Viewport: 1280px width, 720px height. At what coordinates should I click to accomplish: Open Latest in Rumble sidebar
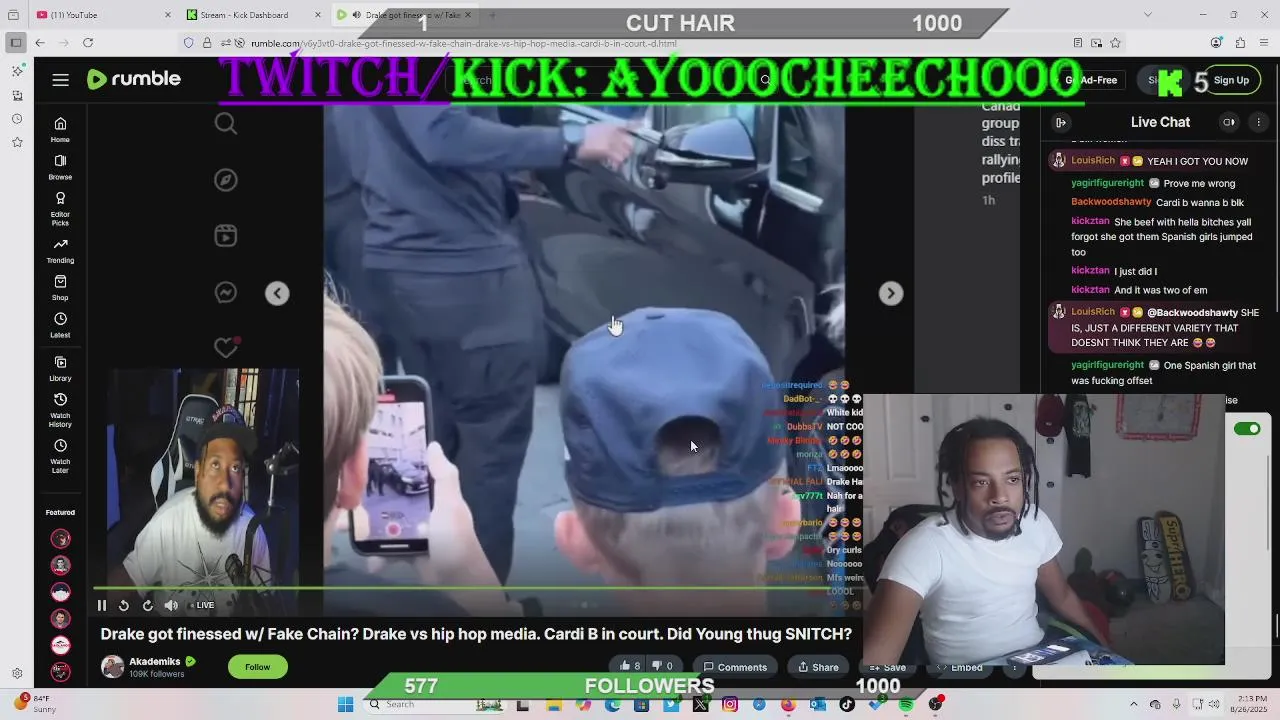(x=60, y=325)
